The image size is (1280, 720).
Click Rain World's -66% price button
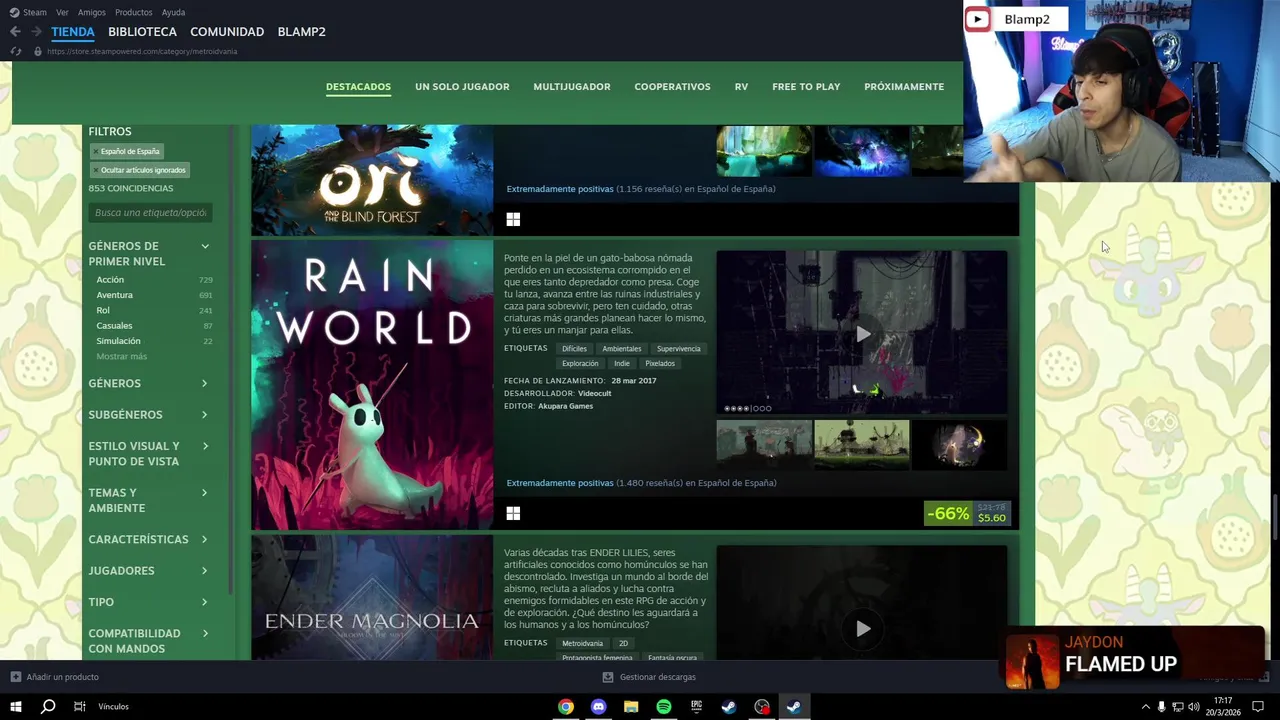click(967, 513)
